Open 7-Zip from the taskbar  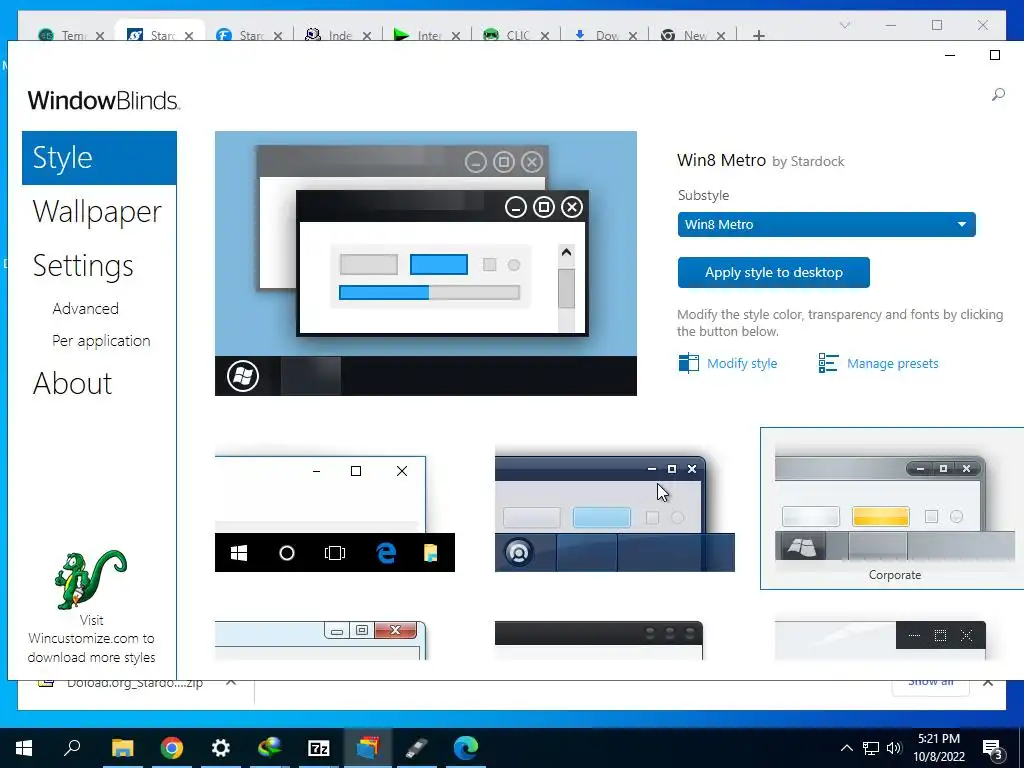coord(319,748)
